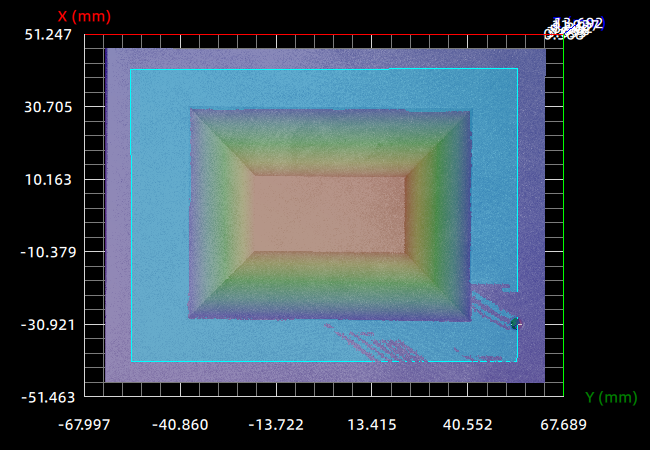Click the -13.722 Y-axis tick value
This screenshot has height=450, width=650.
point(275,425)
